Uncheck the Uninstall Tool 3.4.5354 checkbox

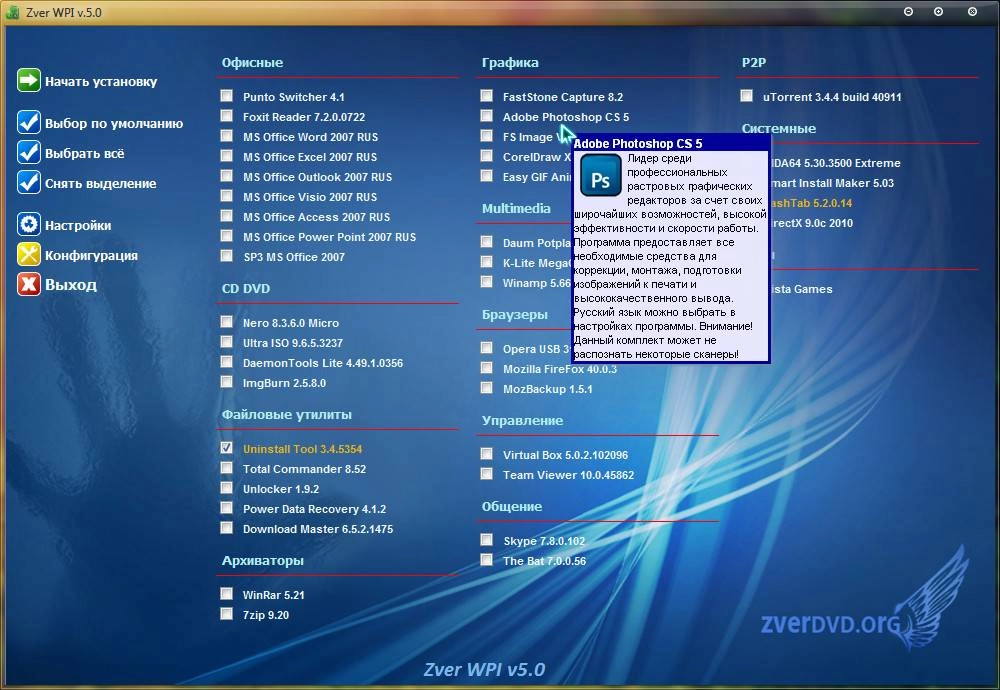226,448
